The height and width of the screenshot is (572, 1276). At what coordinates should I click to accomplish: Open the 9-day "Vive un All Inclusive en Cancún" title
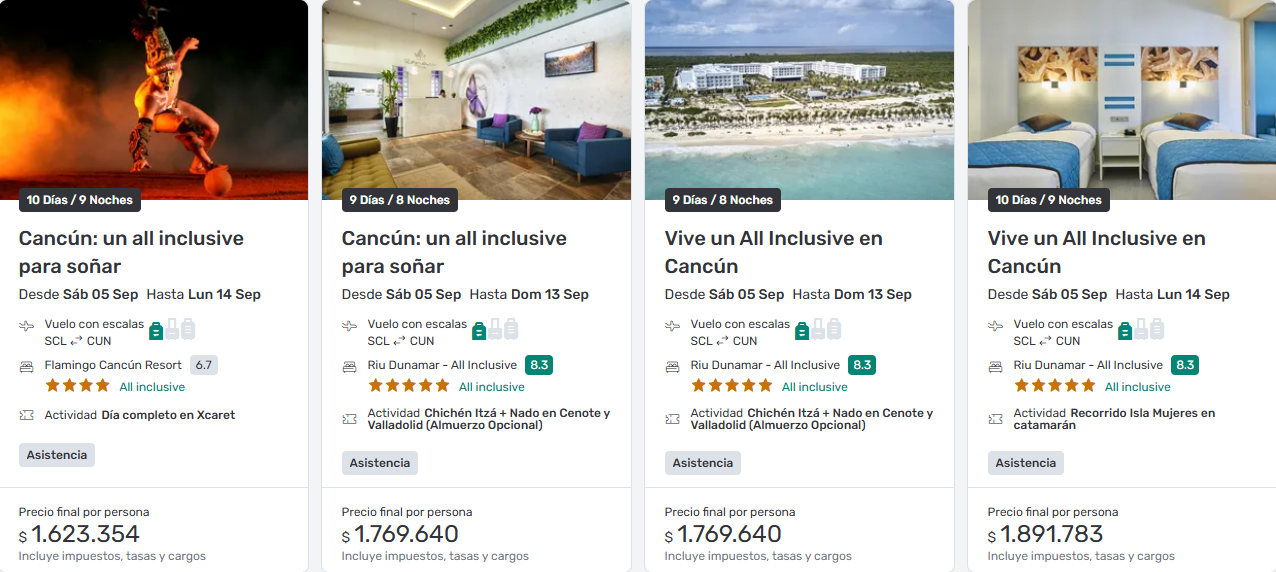point(773,252)
